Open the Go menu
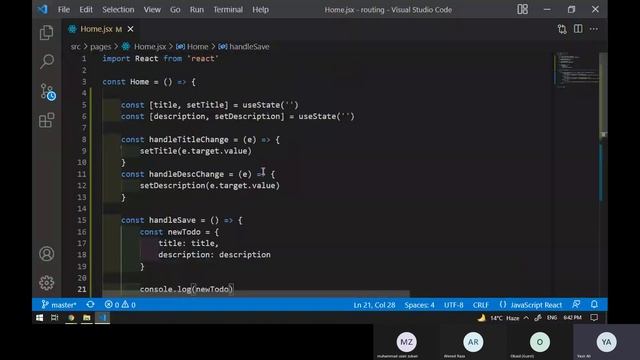The image size is (640, 360). tap(175, 9)
